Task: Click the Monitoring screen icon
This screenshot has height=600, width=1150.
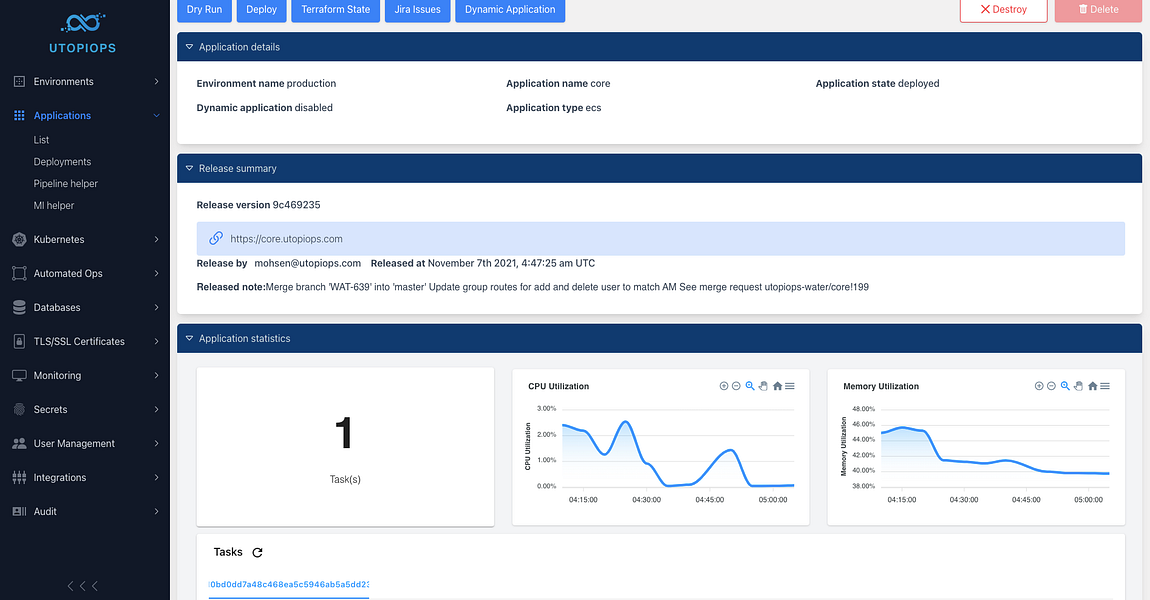Action: click(20, 375)
